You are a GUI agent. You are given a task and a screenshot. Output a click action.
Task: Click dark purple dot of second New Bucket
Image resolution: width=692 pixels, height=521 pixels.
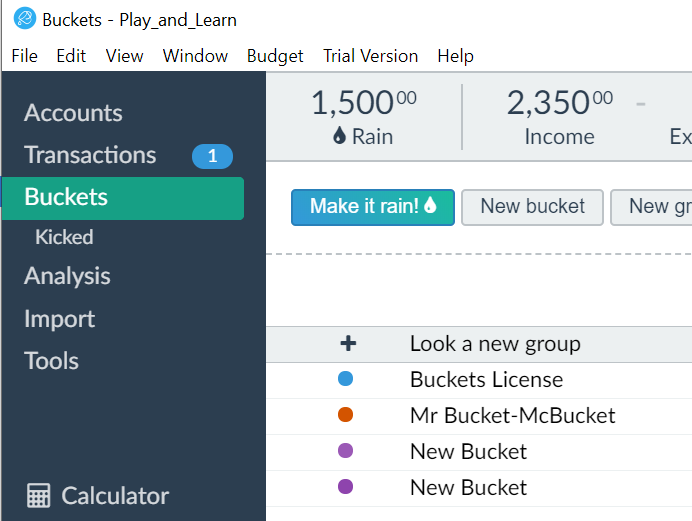[345, 487]
